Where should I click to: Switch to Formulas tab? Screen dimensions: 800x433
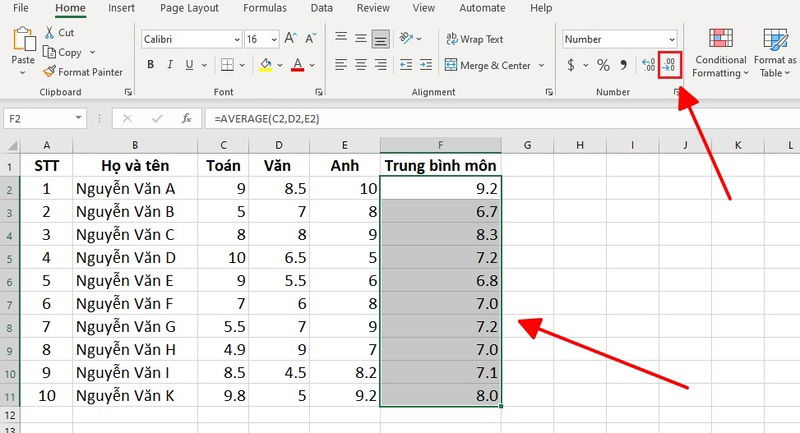pos(265,8)
